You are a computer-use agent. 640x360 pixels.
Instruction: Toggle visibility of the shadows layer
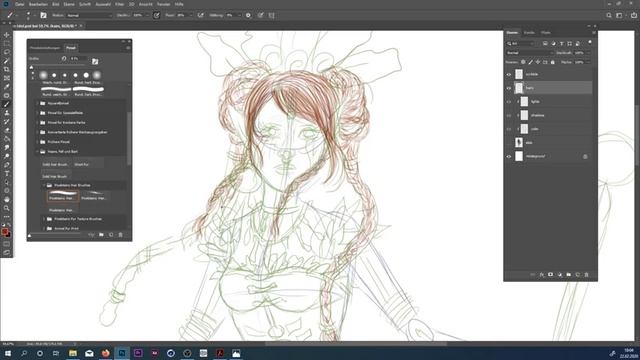pyautogui.click(x=509, y=115)
